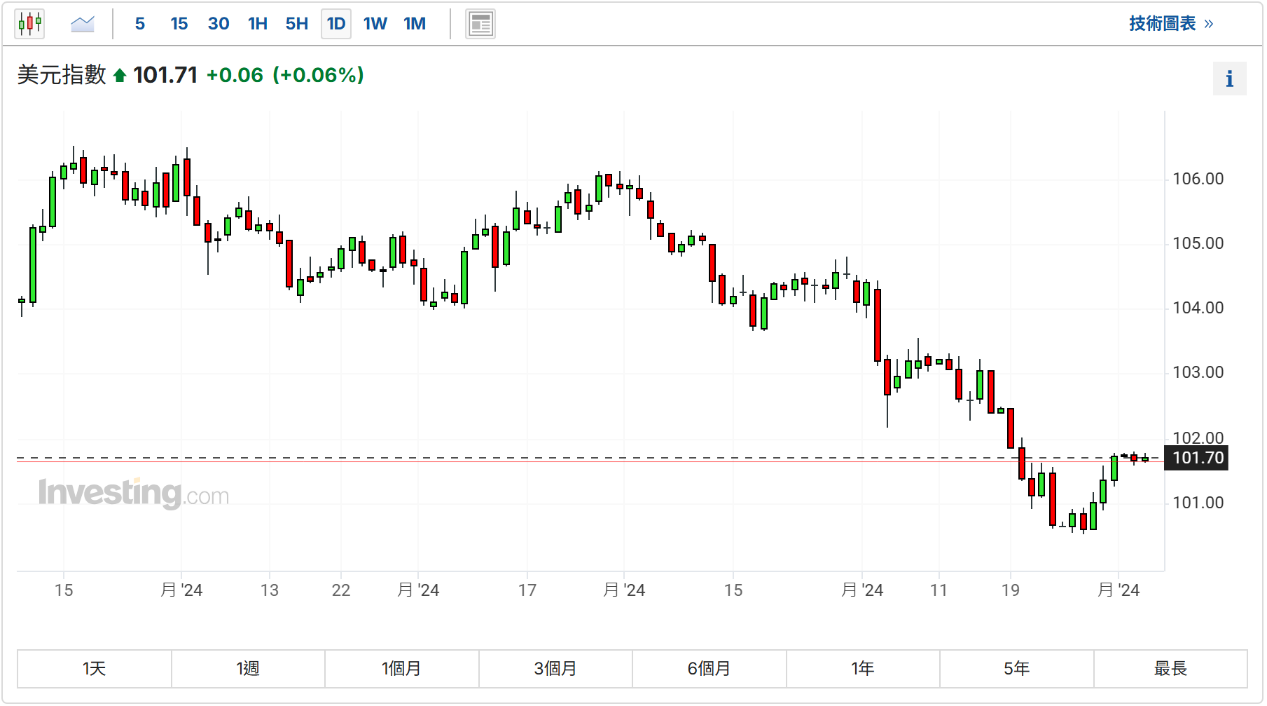Show the 3個月 range
1267x706 pixels.
(x=556, y=669)
